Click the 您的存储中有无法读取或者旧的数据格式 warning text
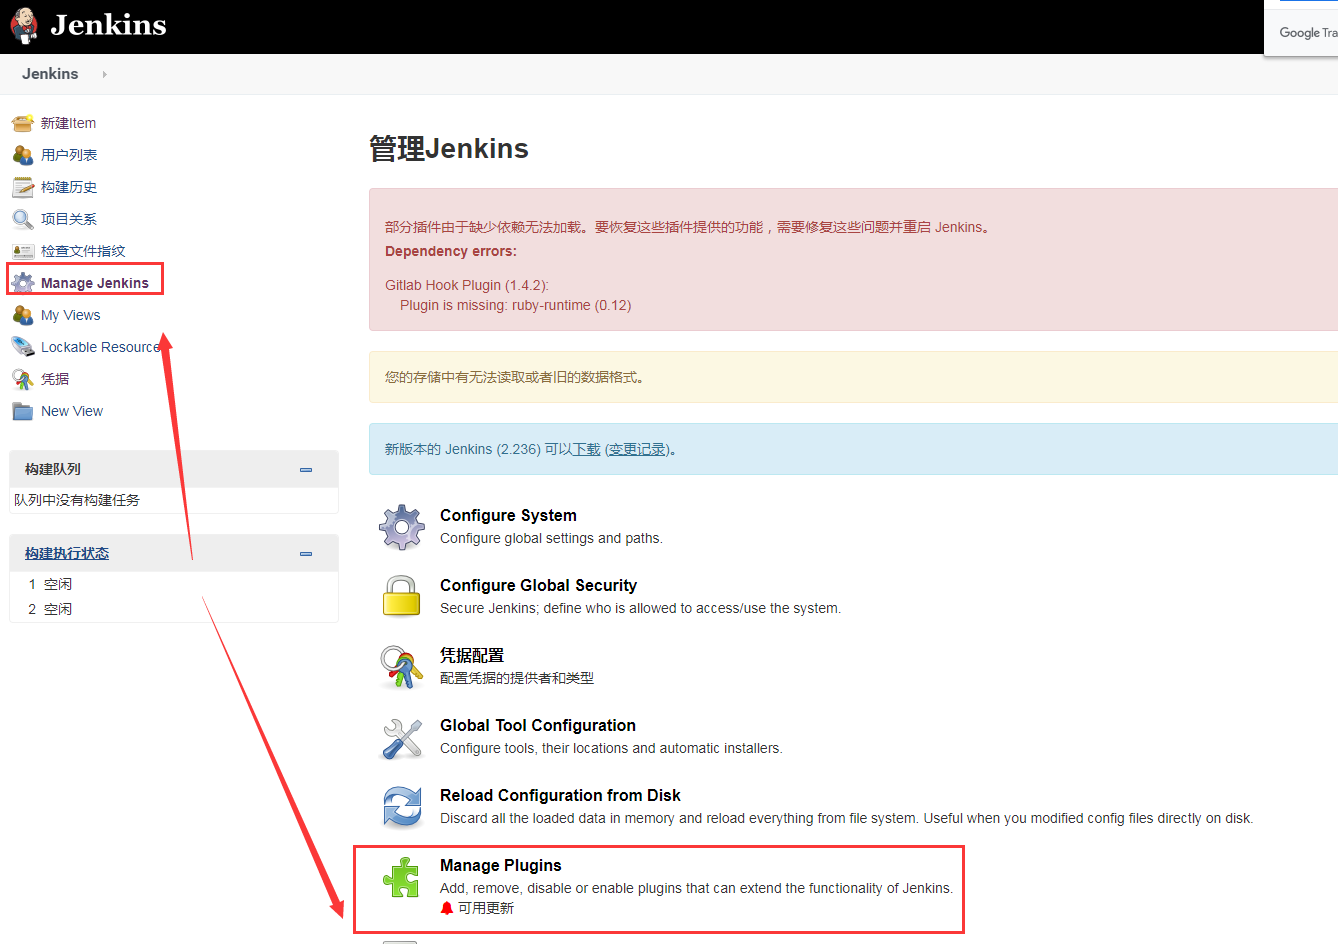This screenshot has width=1338, height=944. coord(517,377)
